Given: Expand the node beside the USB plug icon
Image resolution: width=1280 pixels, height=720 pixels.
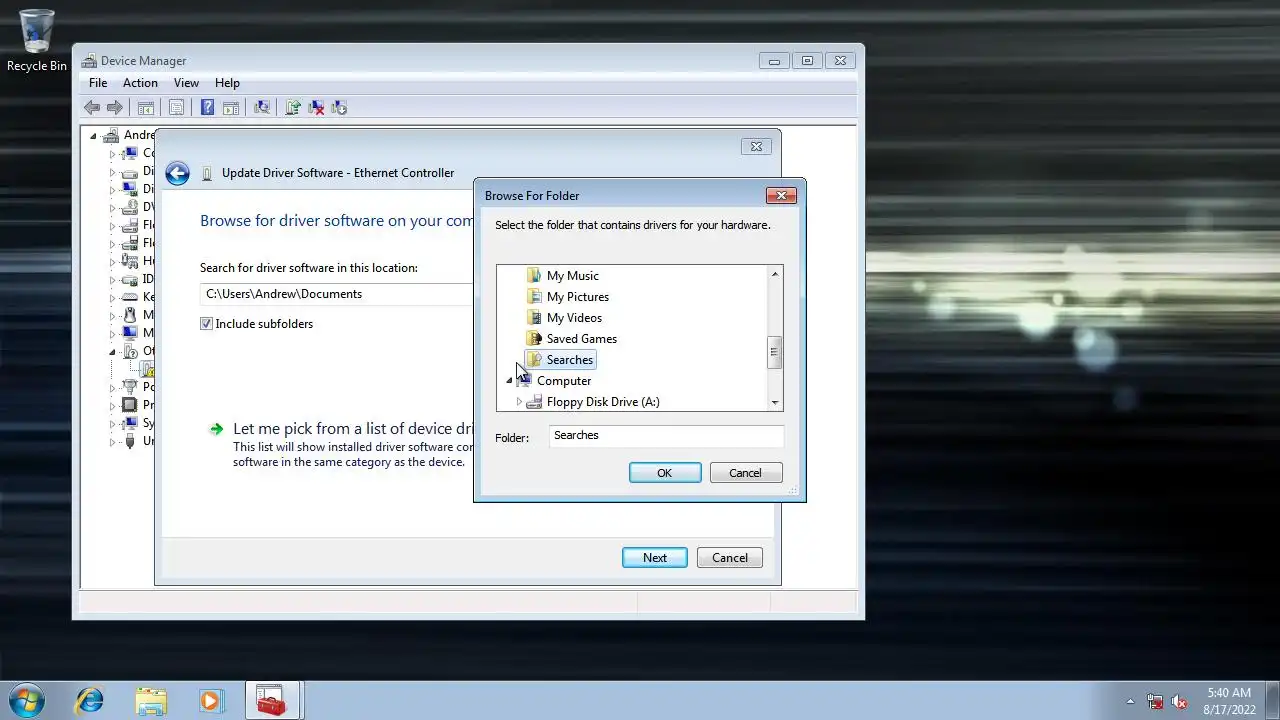Looking at the screenshot, I should [x=112, y=441].
